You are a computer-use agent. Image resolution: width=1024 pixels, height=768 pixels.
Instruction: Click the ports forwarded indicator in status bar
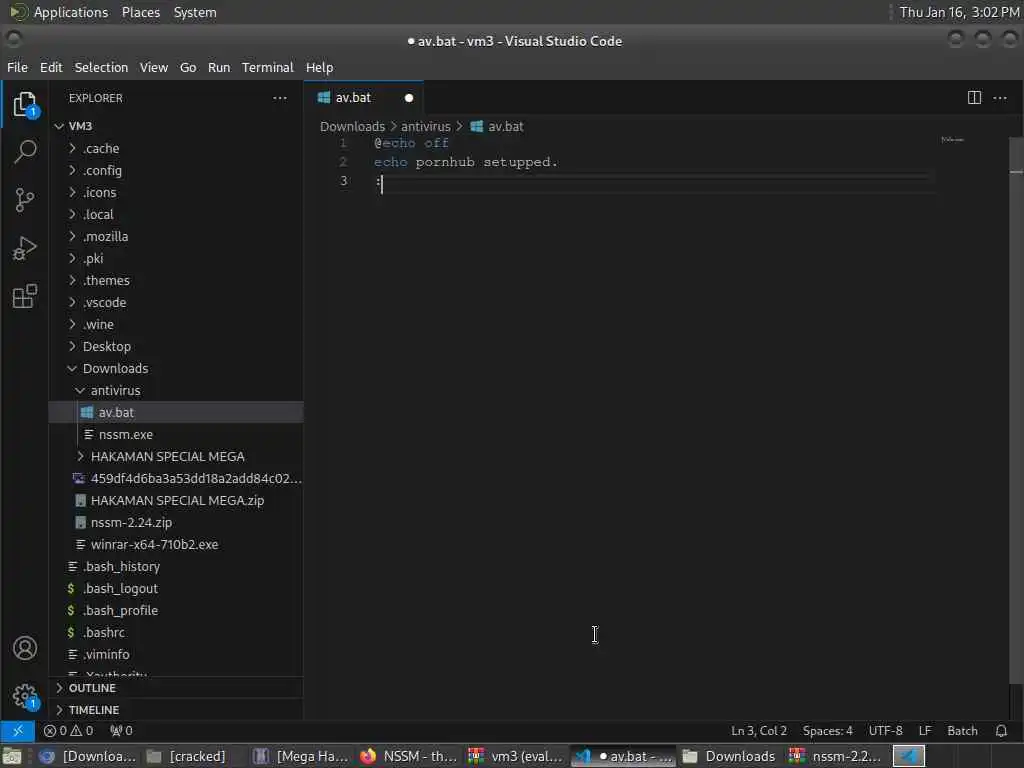pos(121,731)
